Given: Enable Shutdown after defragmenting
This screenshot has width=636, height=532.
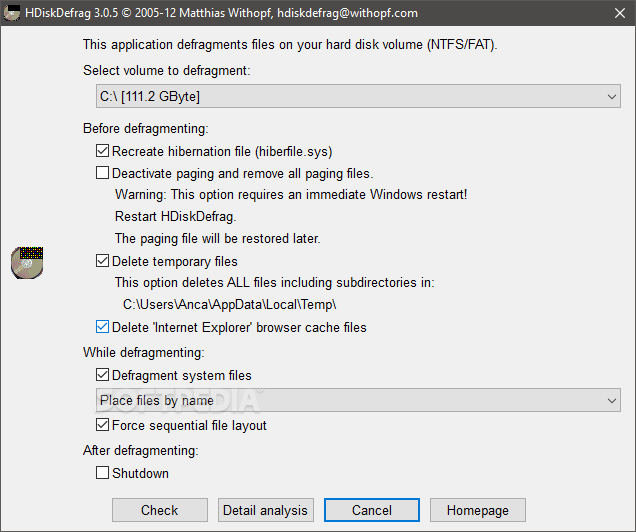Looking at the screenshot, I should [102, 473].
